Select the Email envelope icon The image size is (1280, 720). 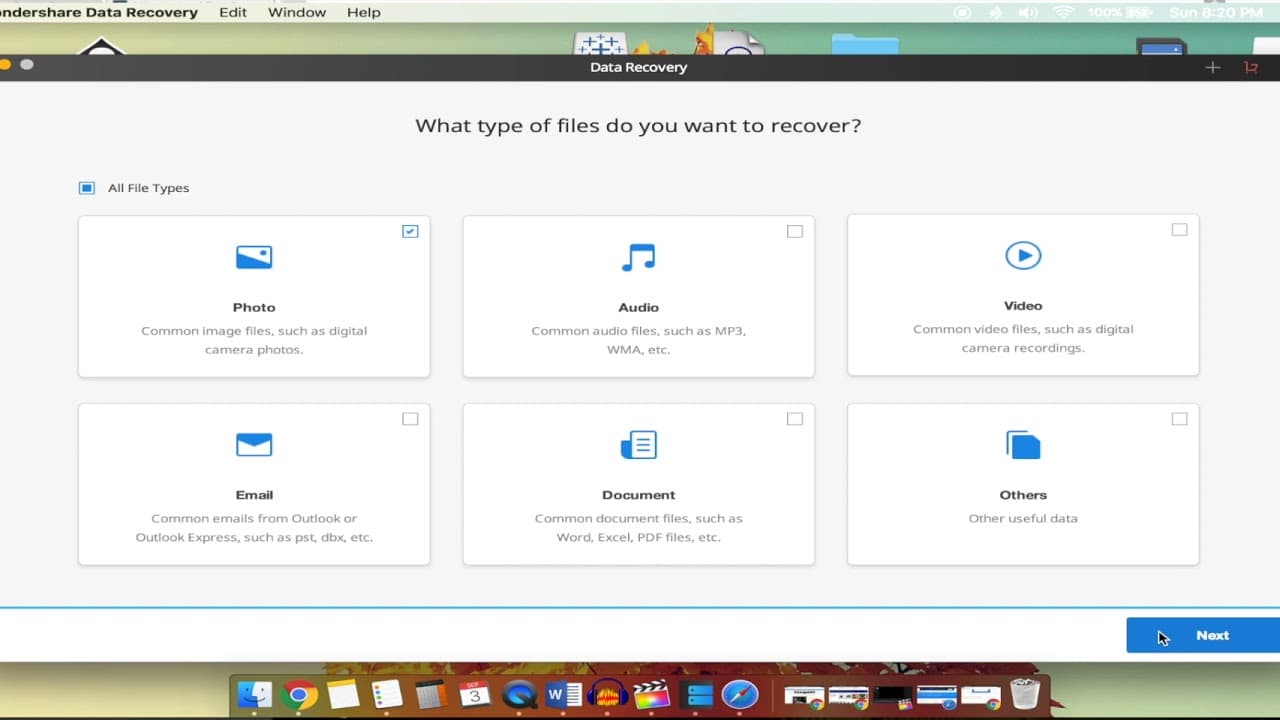pos(254,445)
